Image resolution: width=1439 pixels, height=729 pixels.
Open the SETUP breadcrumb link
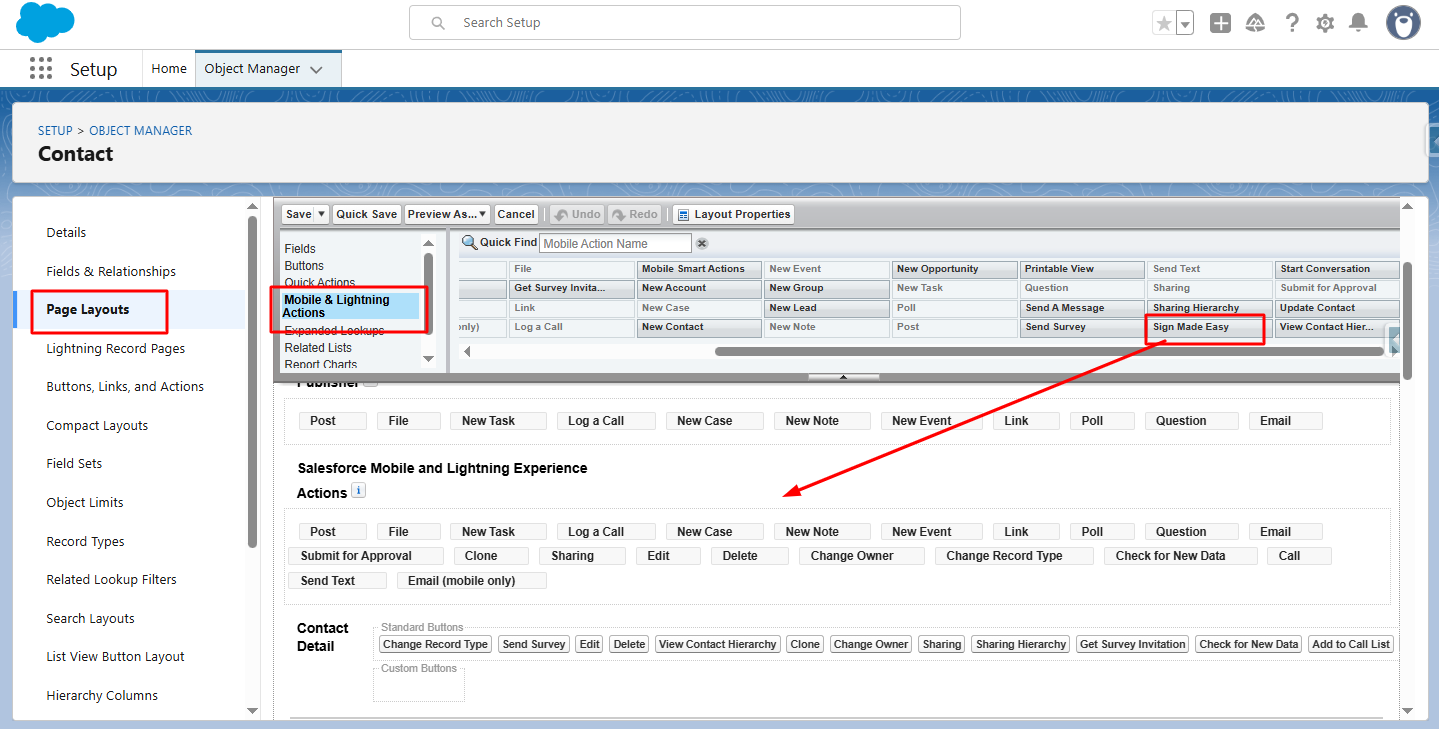point(55,130)
